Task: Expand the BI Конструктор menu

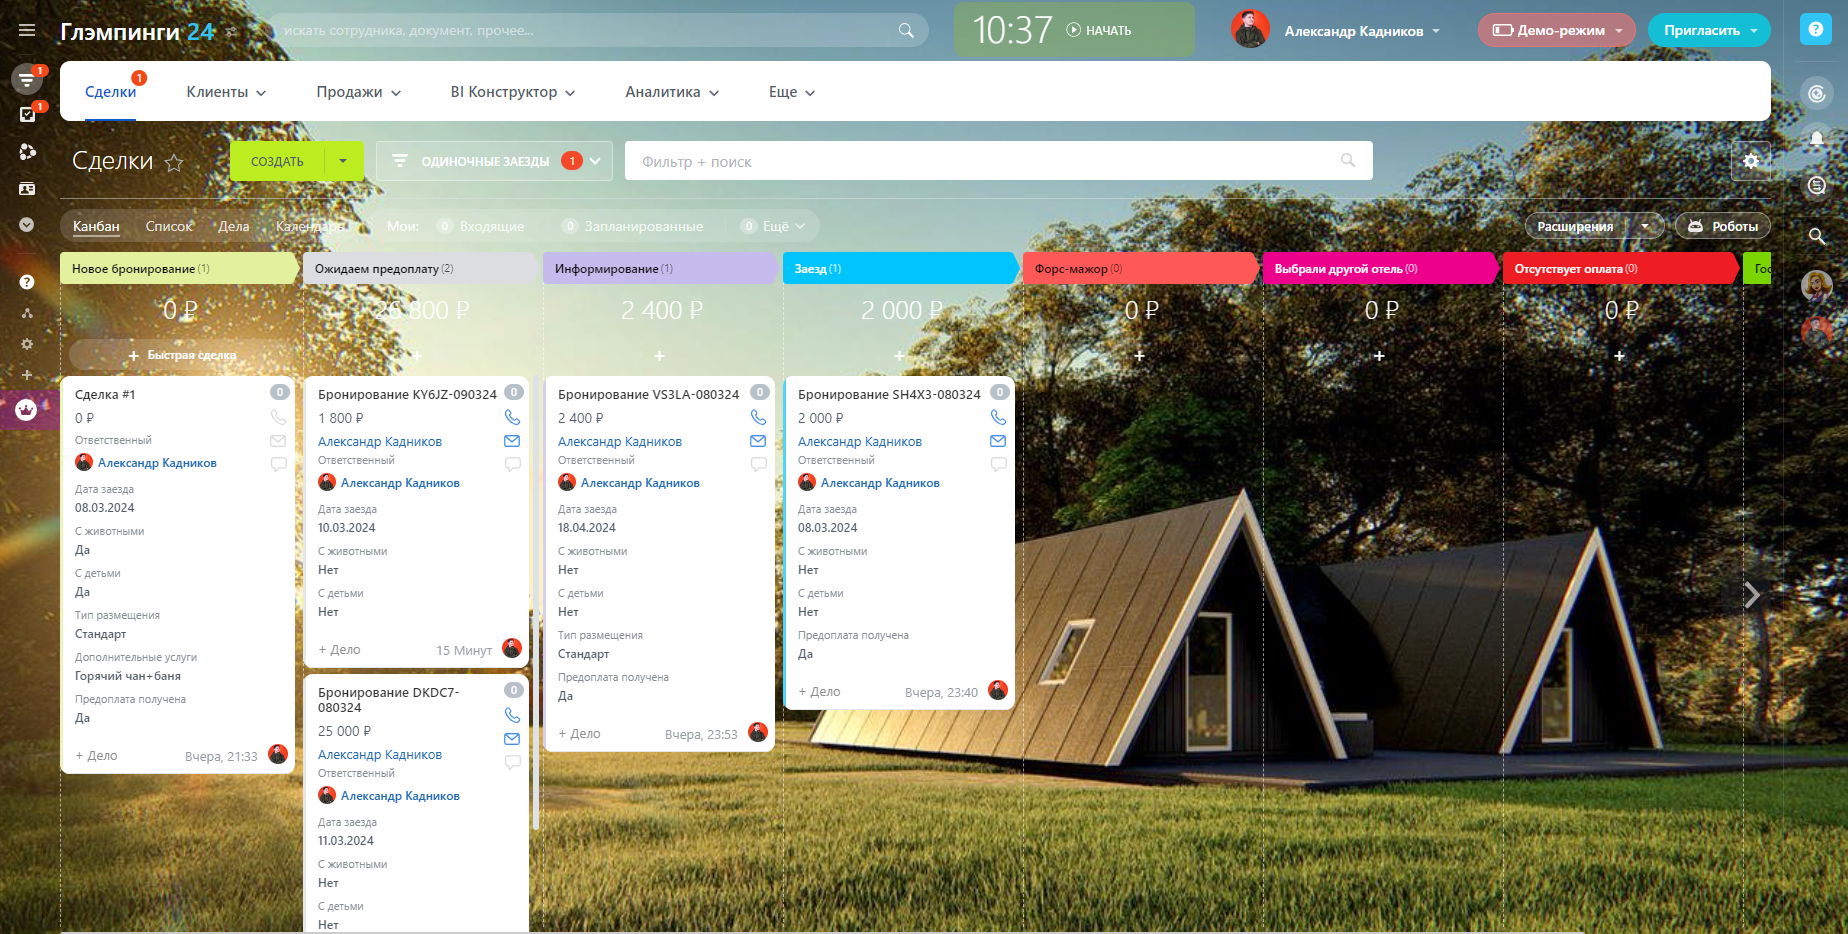Action: point(513,92)
